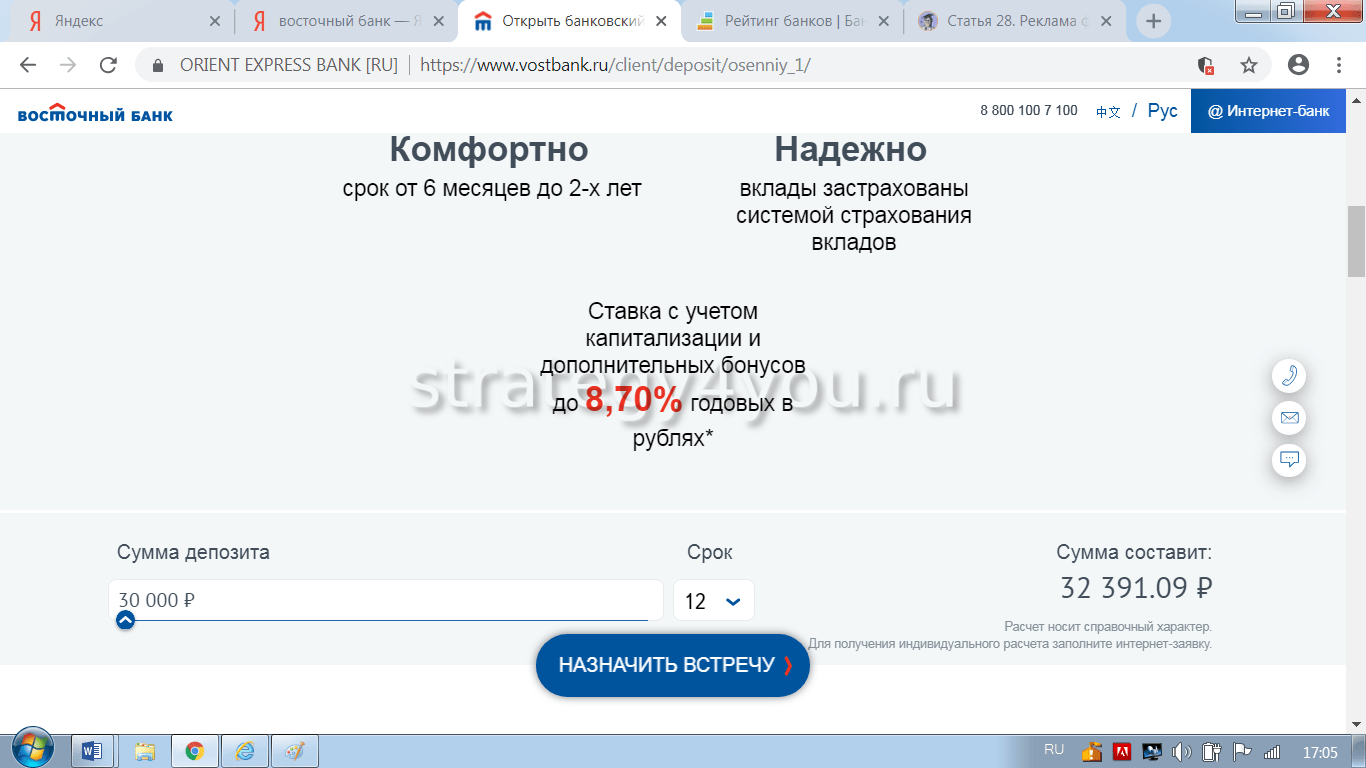Open the Chrome three-dot menu
Image resolution: width=1366 pixels, height=768 pixels.
click(1339, 65)
